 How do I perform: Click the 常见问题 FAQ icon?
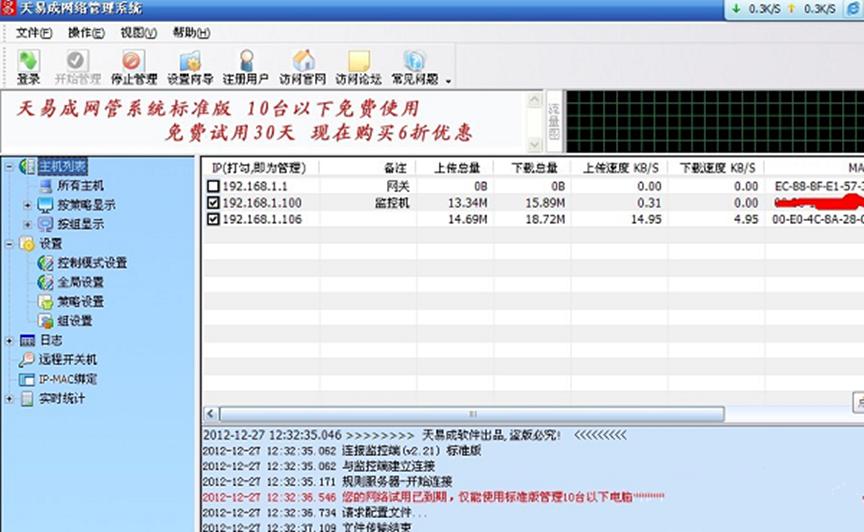coord(414,61)
